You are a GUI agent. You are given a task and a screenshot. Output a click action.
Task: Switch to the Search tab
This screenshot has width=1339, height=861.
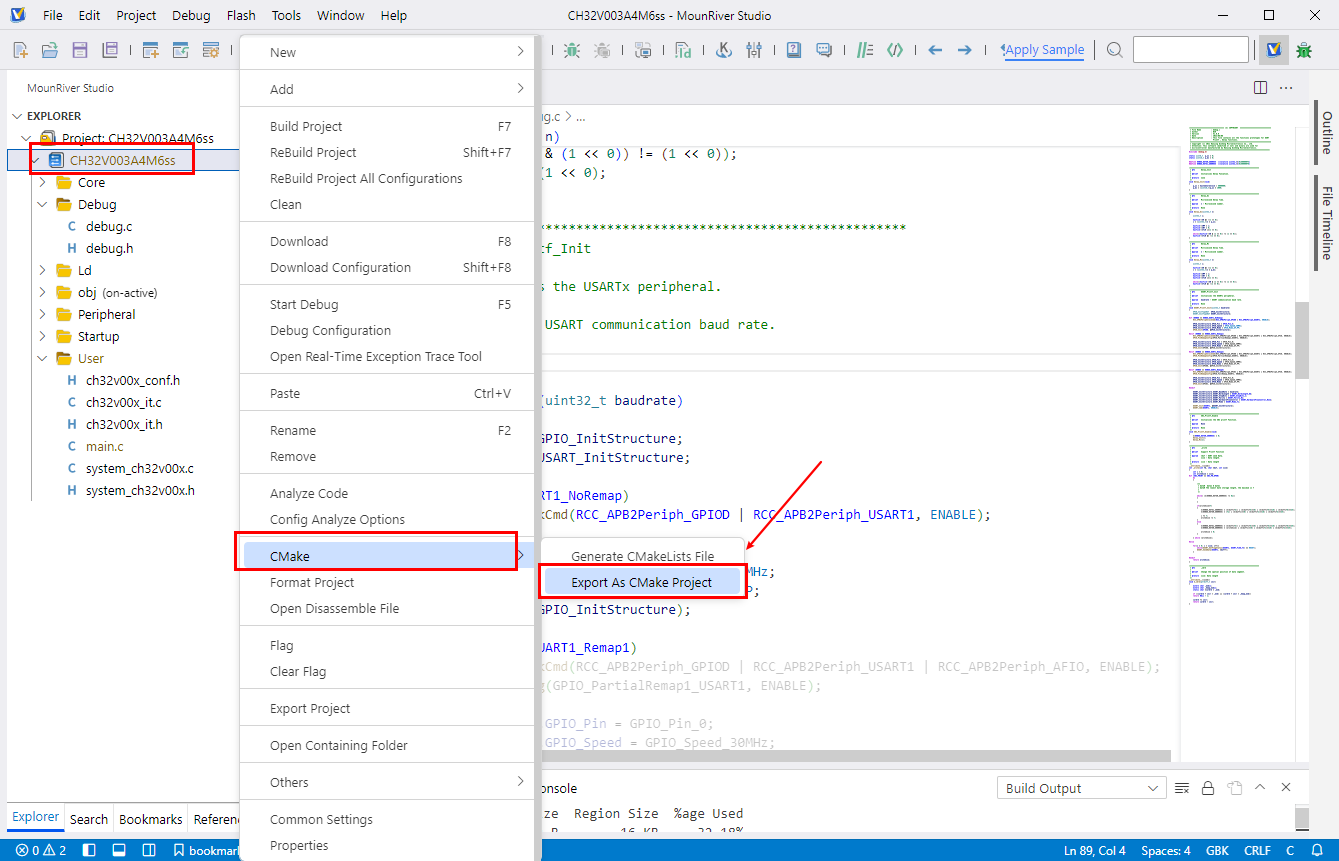pos(89,819)
